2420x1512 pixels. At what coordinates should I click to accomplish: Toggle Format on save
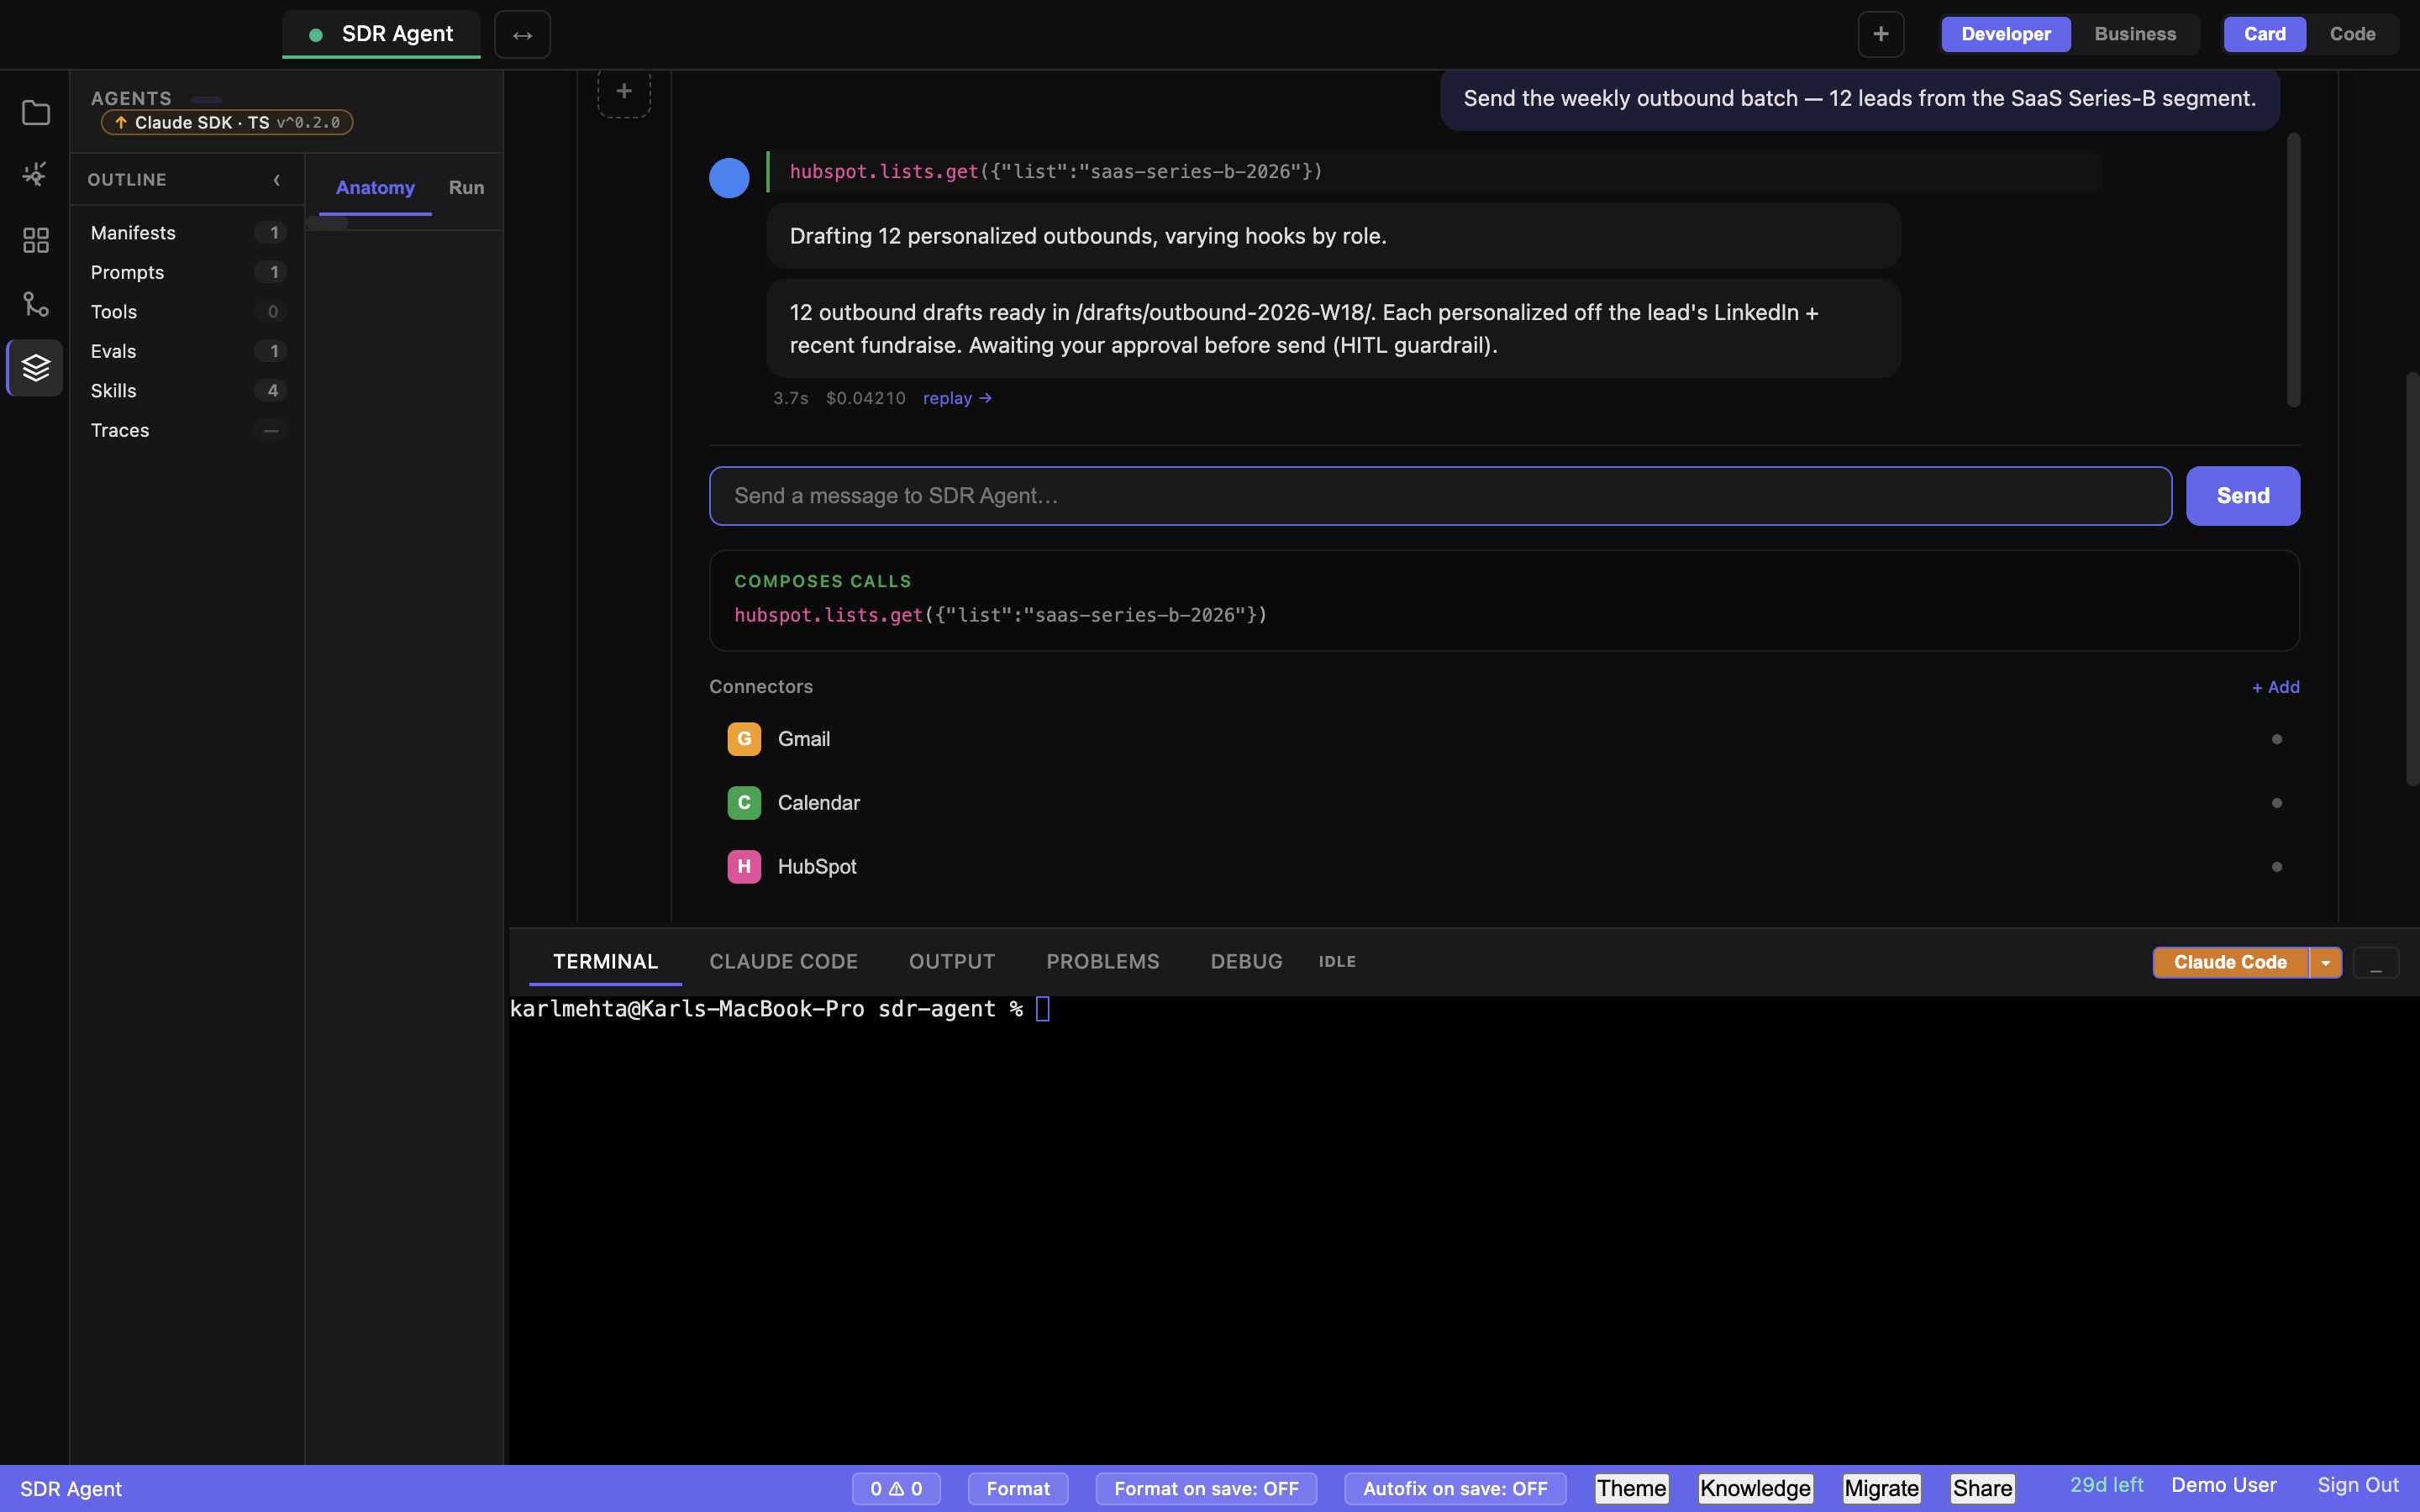pyautogui.click(x=1206, y=1489)
